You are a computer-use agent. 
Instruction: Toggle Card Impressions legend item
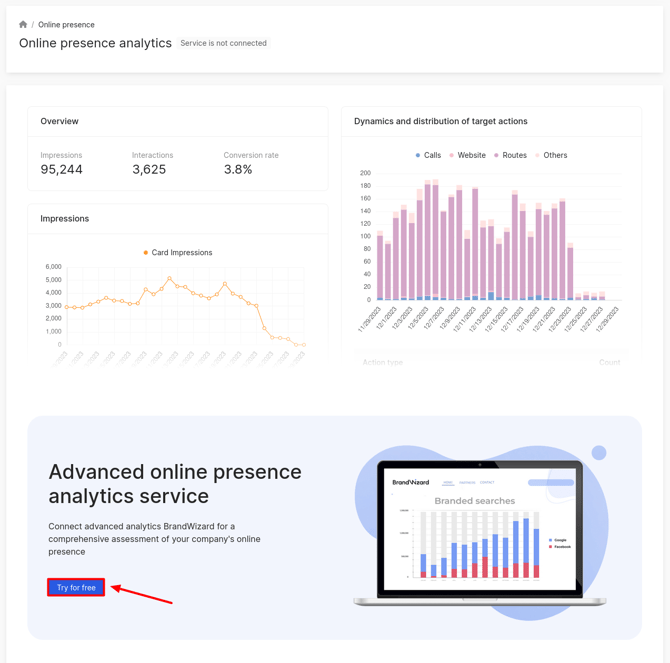177,252
